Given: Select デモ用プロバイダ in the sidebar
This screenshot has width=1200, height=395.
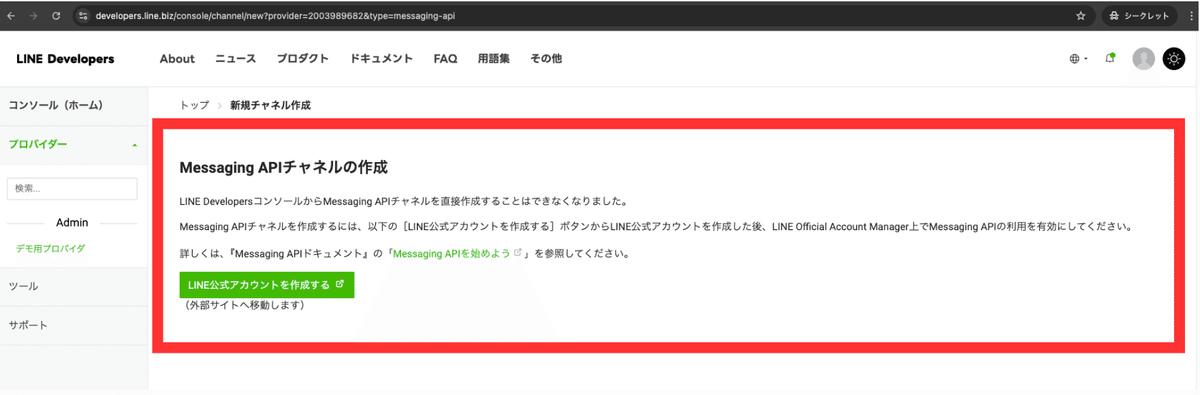Looking at the screenshot, I should [50, 248].
